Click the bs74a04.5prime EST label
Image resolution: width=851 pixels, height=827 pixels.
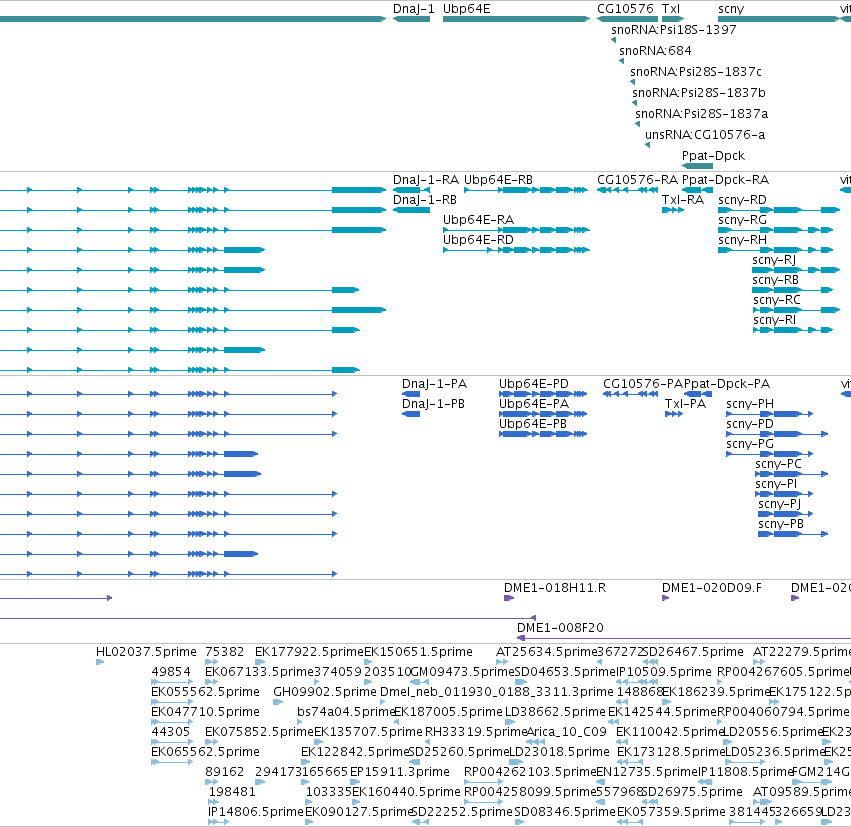coord(346,712)
